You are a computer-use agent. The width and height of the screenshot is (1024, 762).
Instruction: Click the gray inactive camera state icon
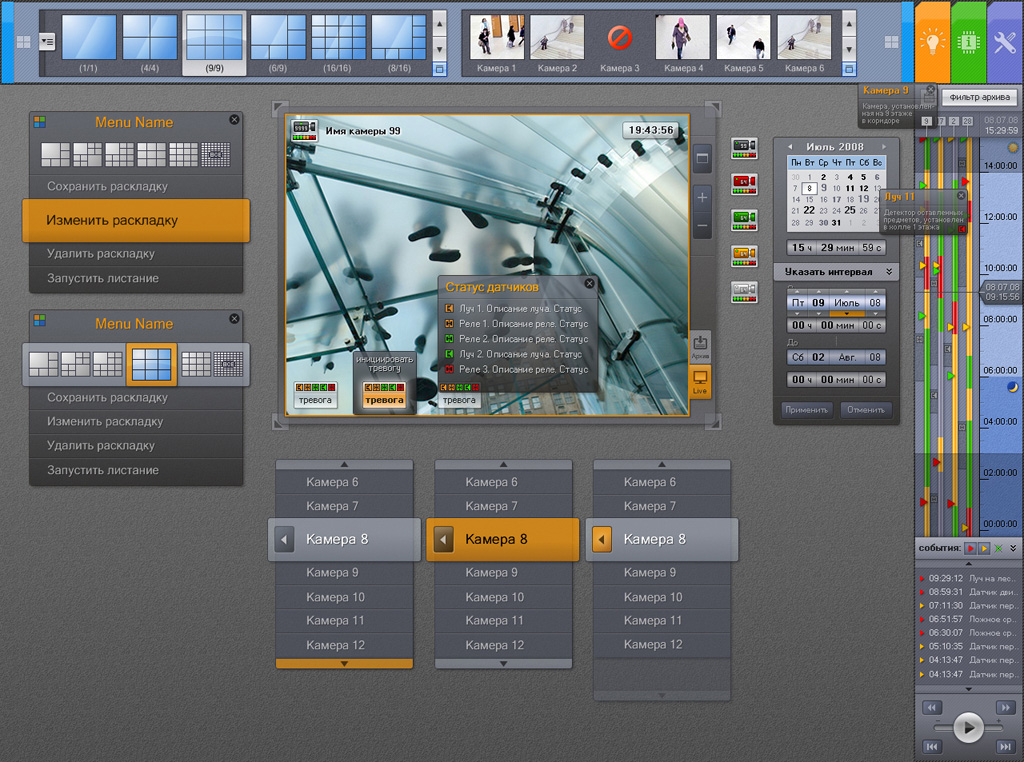point(744,292)
